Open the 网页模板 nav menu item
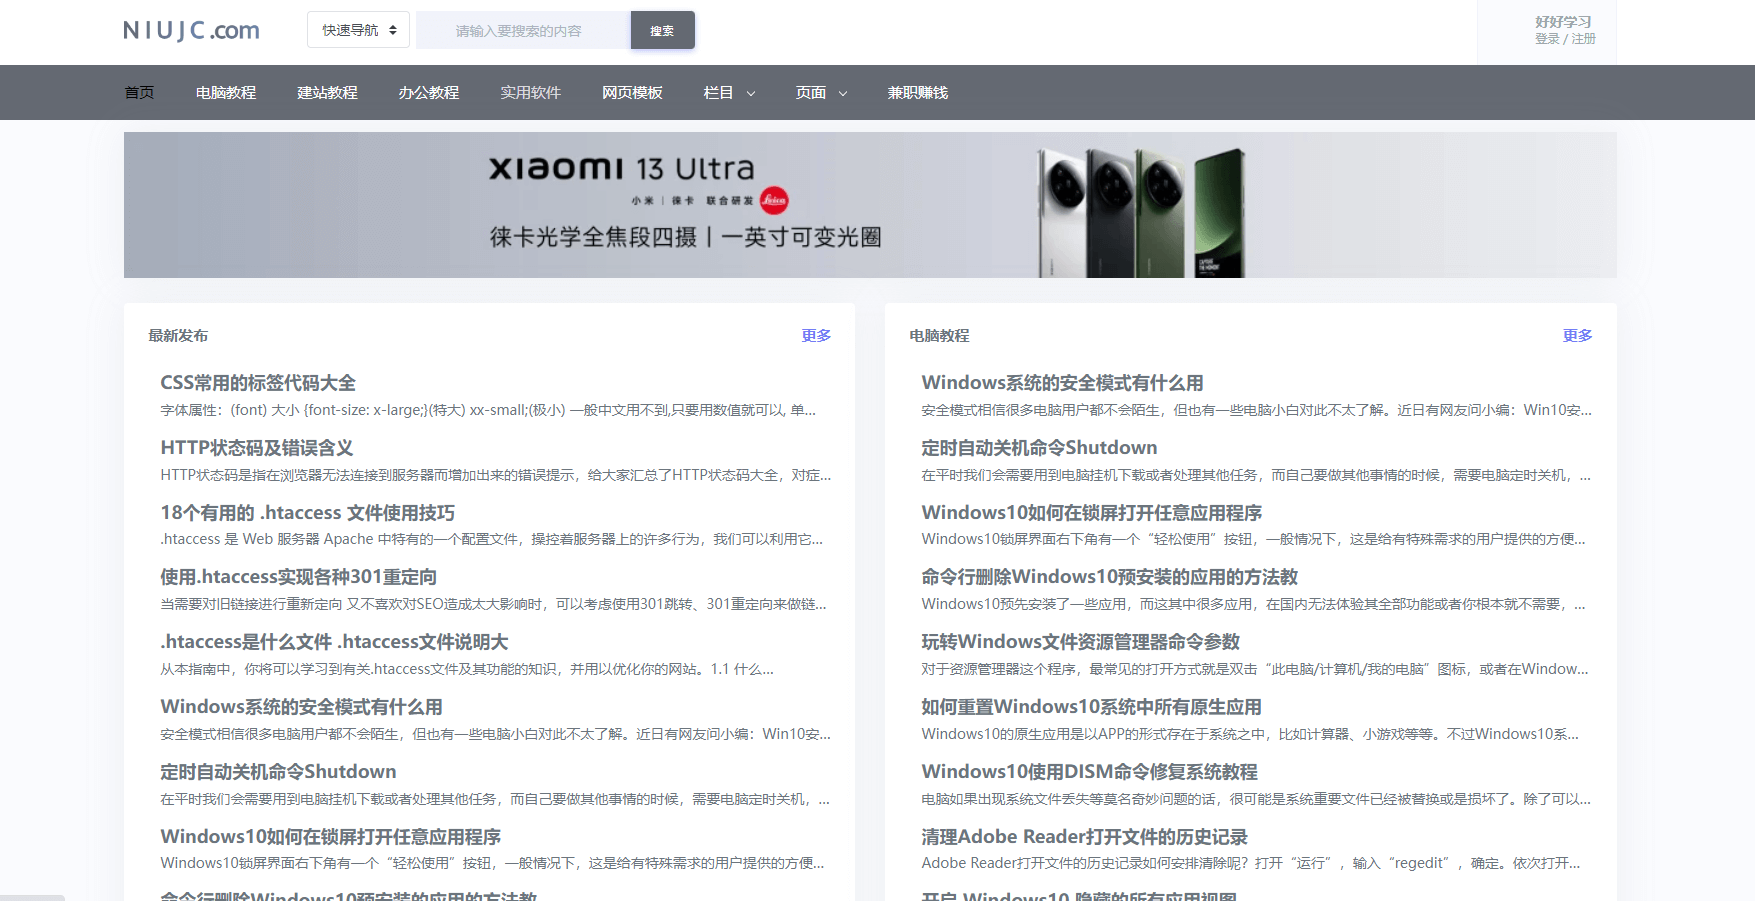The height and width of the screenshot is (901, 1755). point(632,92)
